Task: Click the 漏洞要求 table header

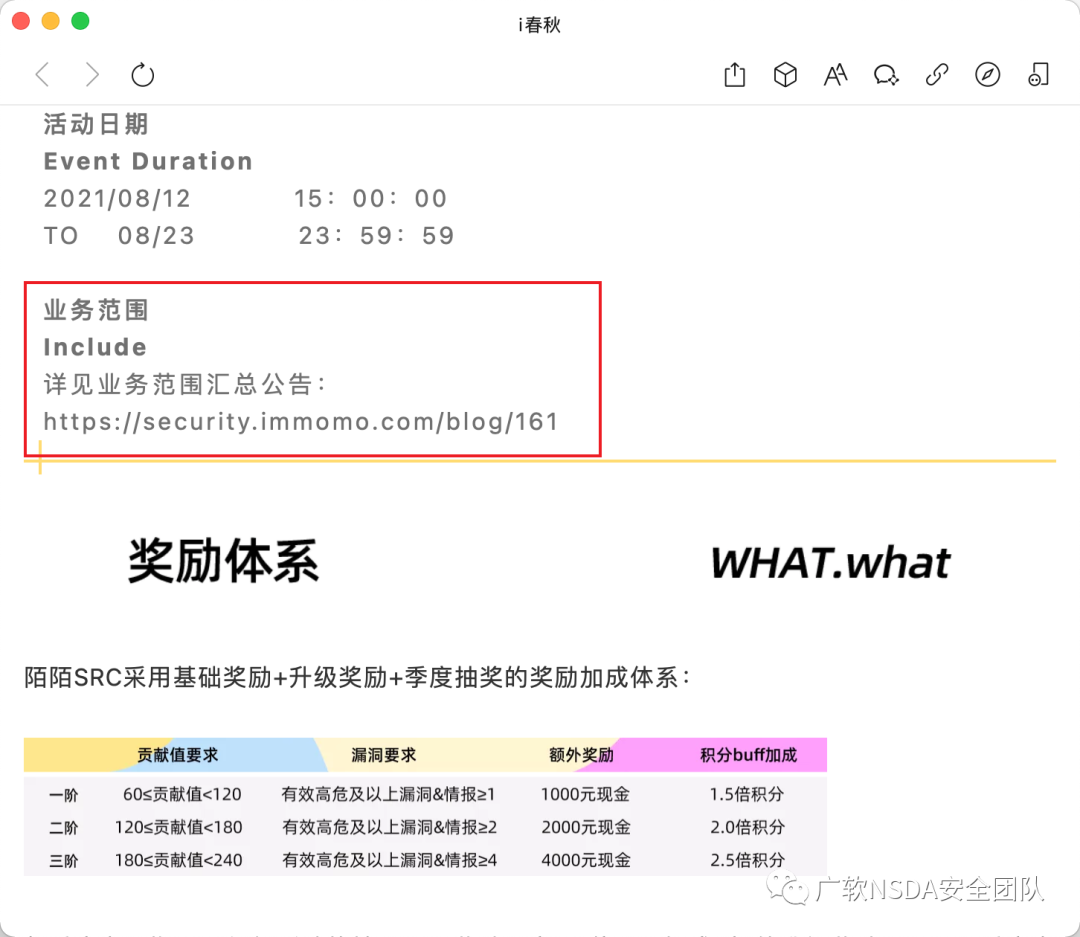Action: point(384,755)
